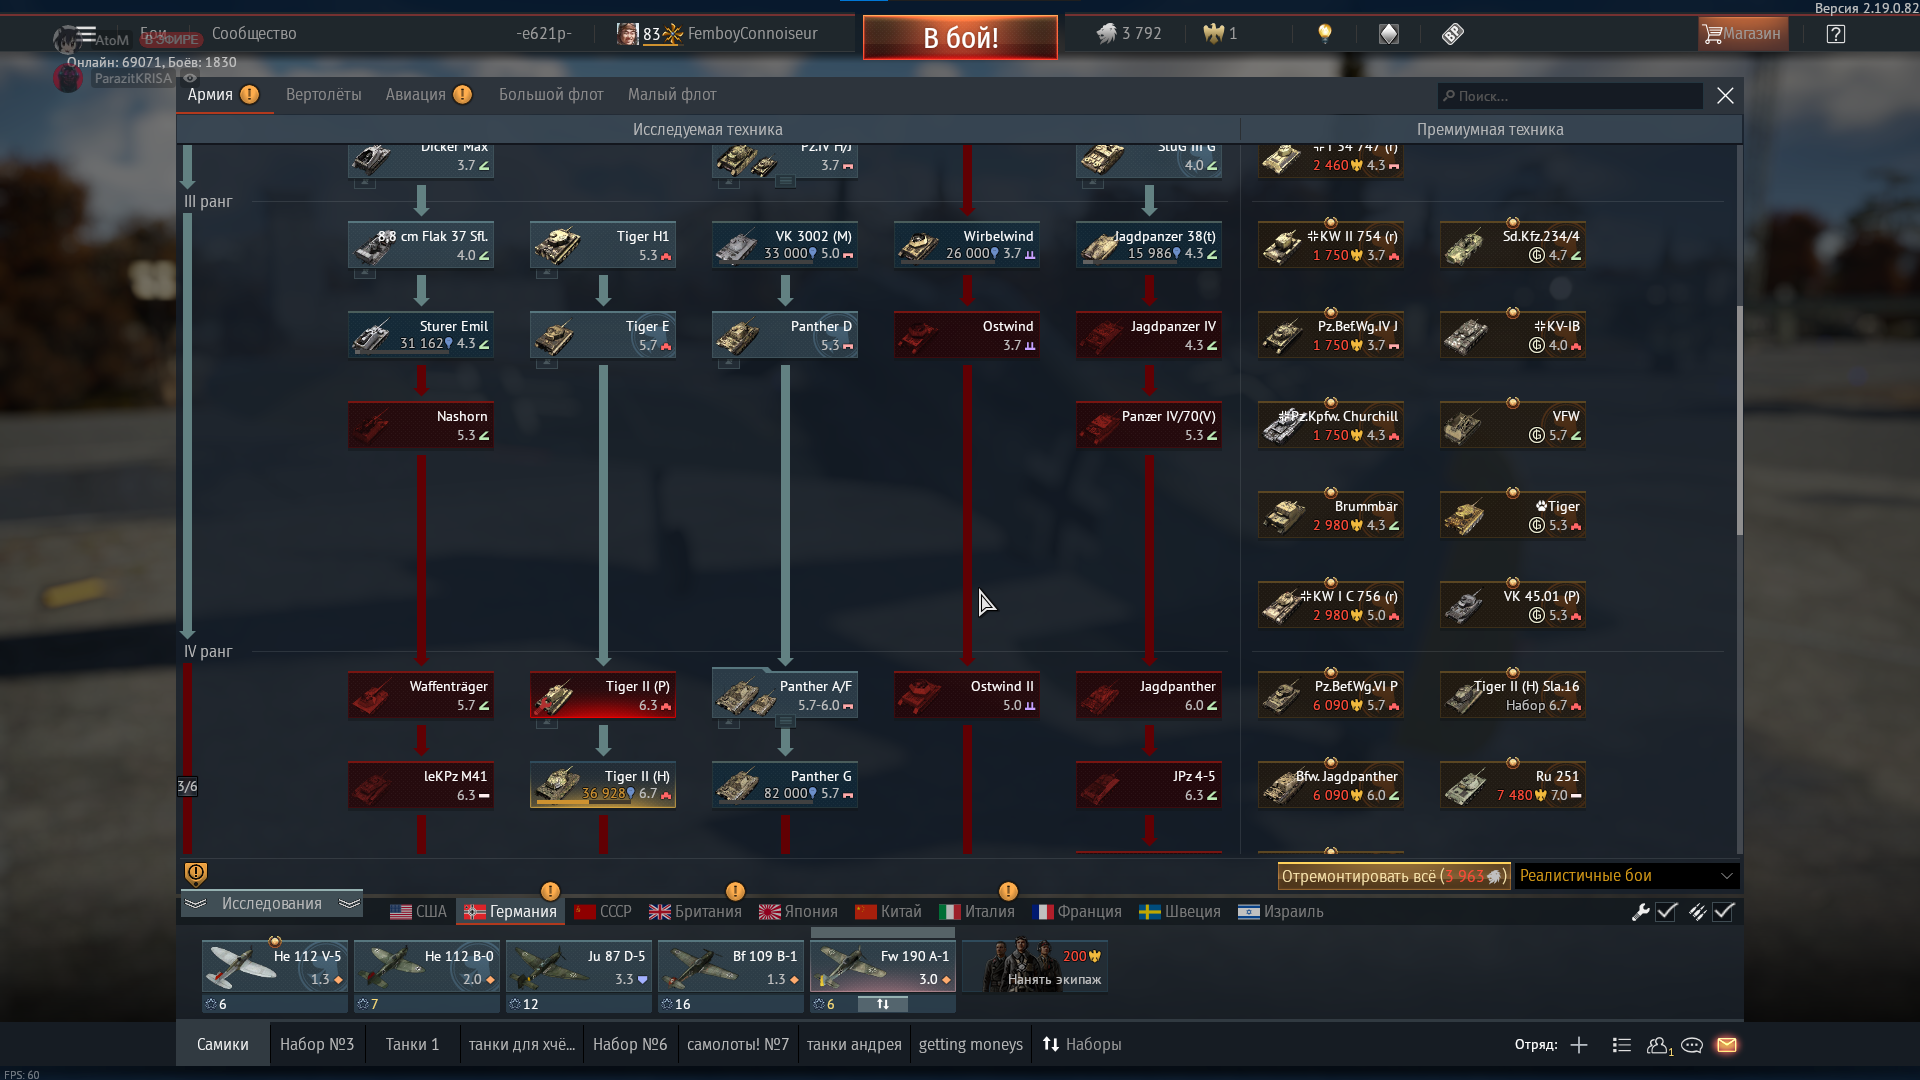
Task: Select the Британия nation tab
Action: pyautogui.click(x=695, y=912)
